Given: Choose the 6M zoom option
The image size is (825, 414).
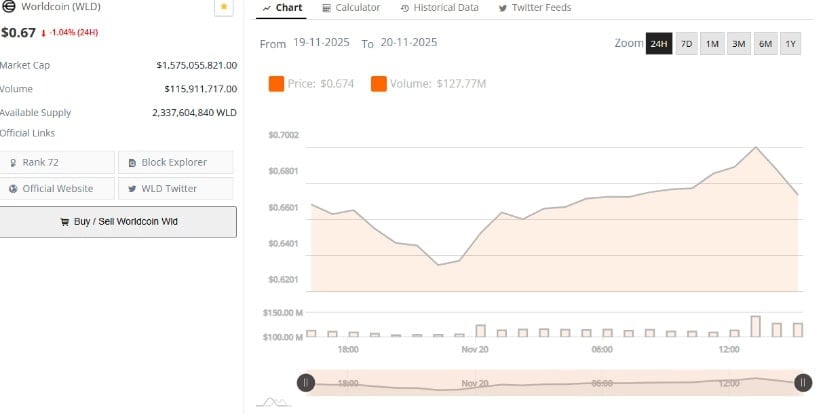Looking at the screenshot, I should [764, 45].
